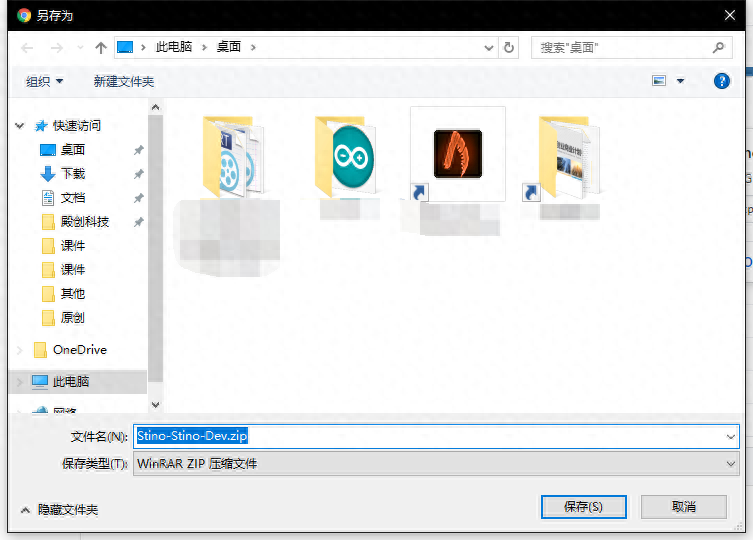753x540 pixels.
Task: Click the computer icon in address bar
Action: coord(125,47)
